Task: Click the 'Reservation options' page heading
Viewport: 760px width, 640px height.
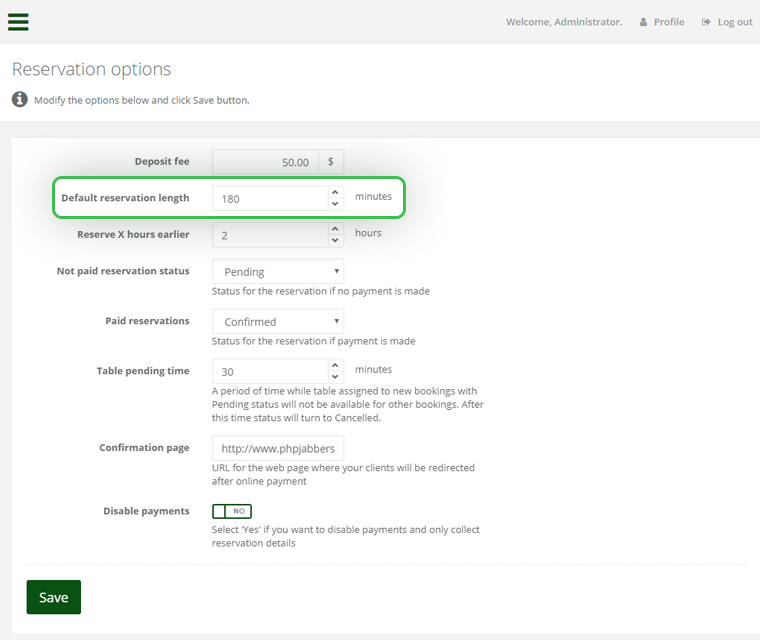Action: coord(92,69)
